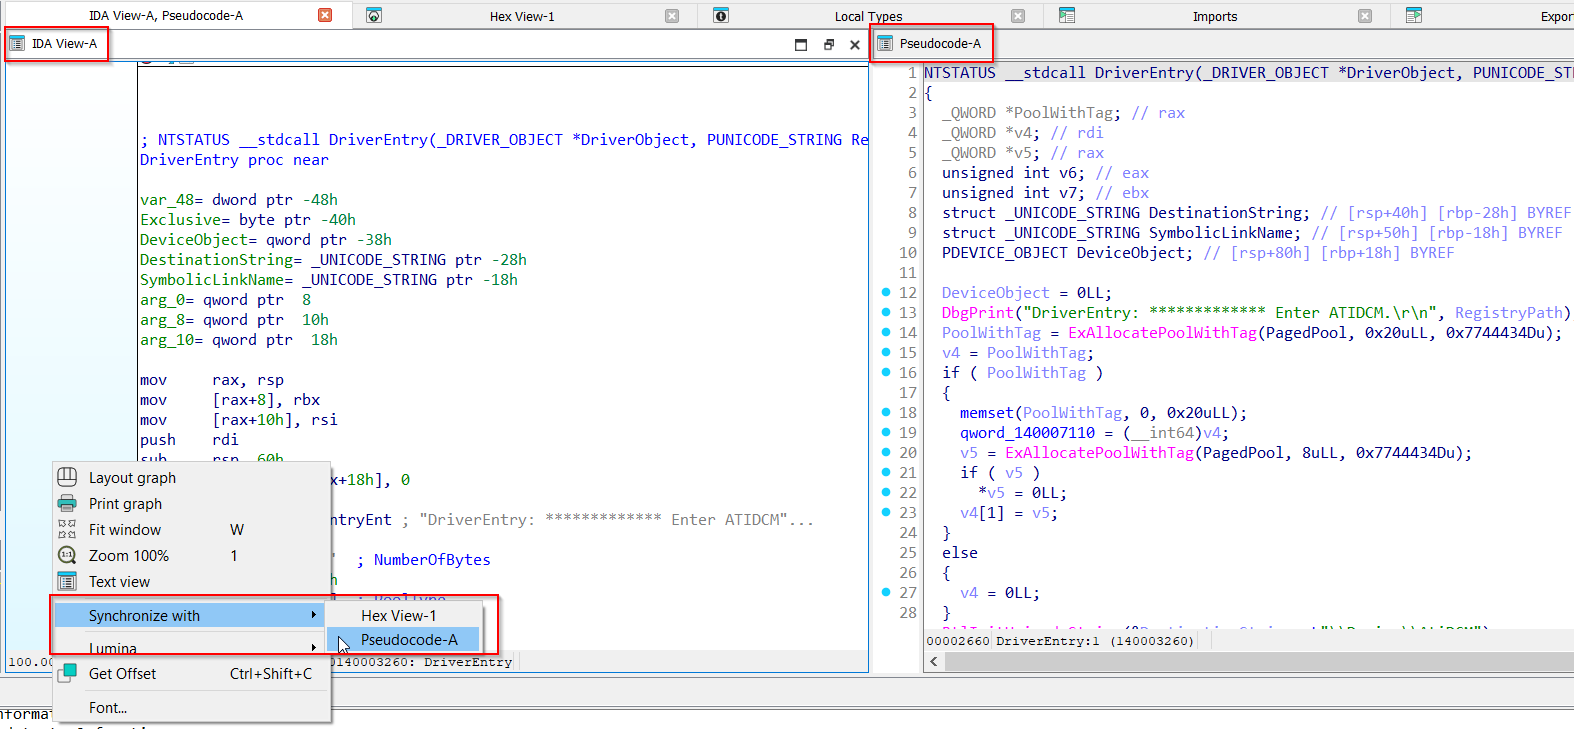This screenshot has height=729, width=1574.
Task: Click the Hex View-1 tab icon
Action: pos(374,16)
